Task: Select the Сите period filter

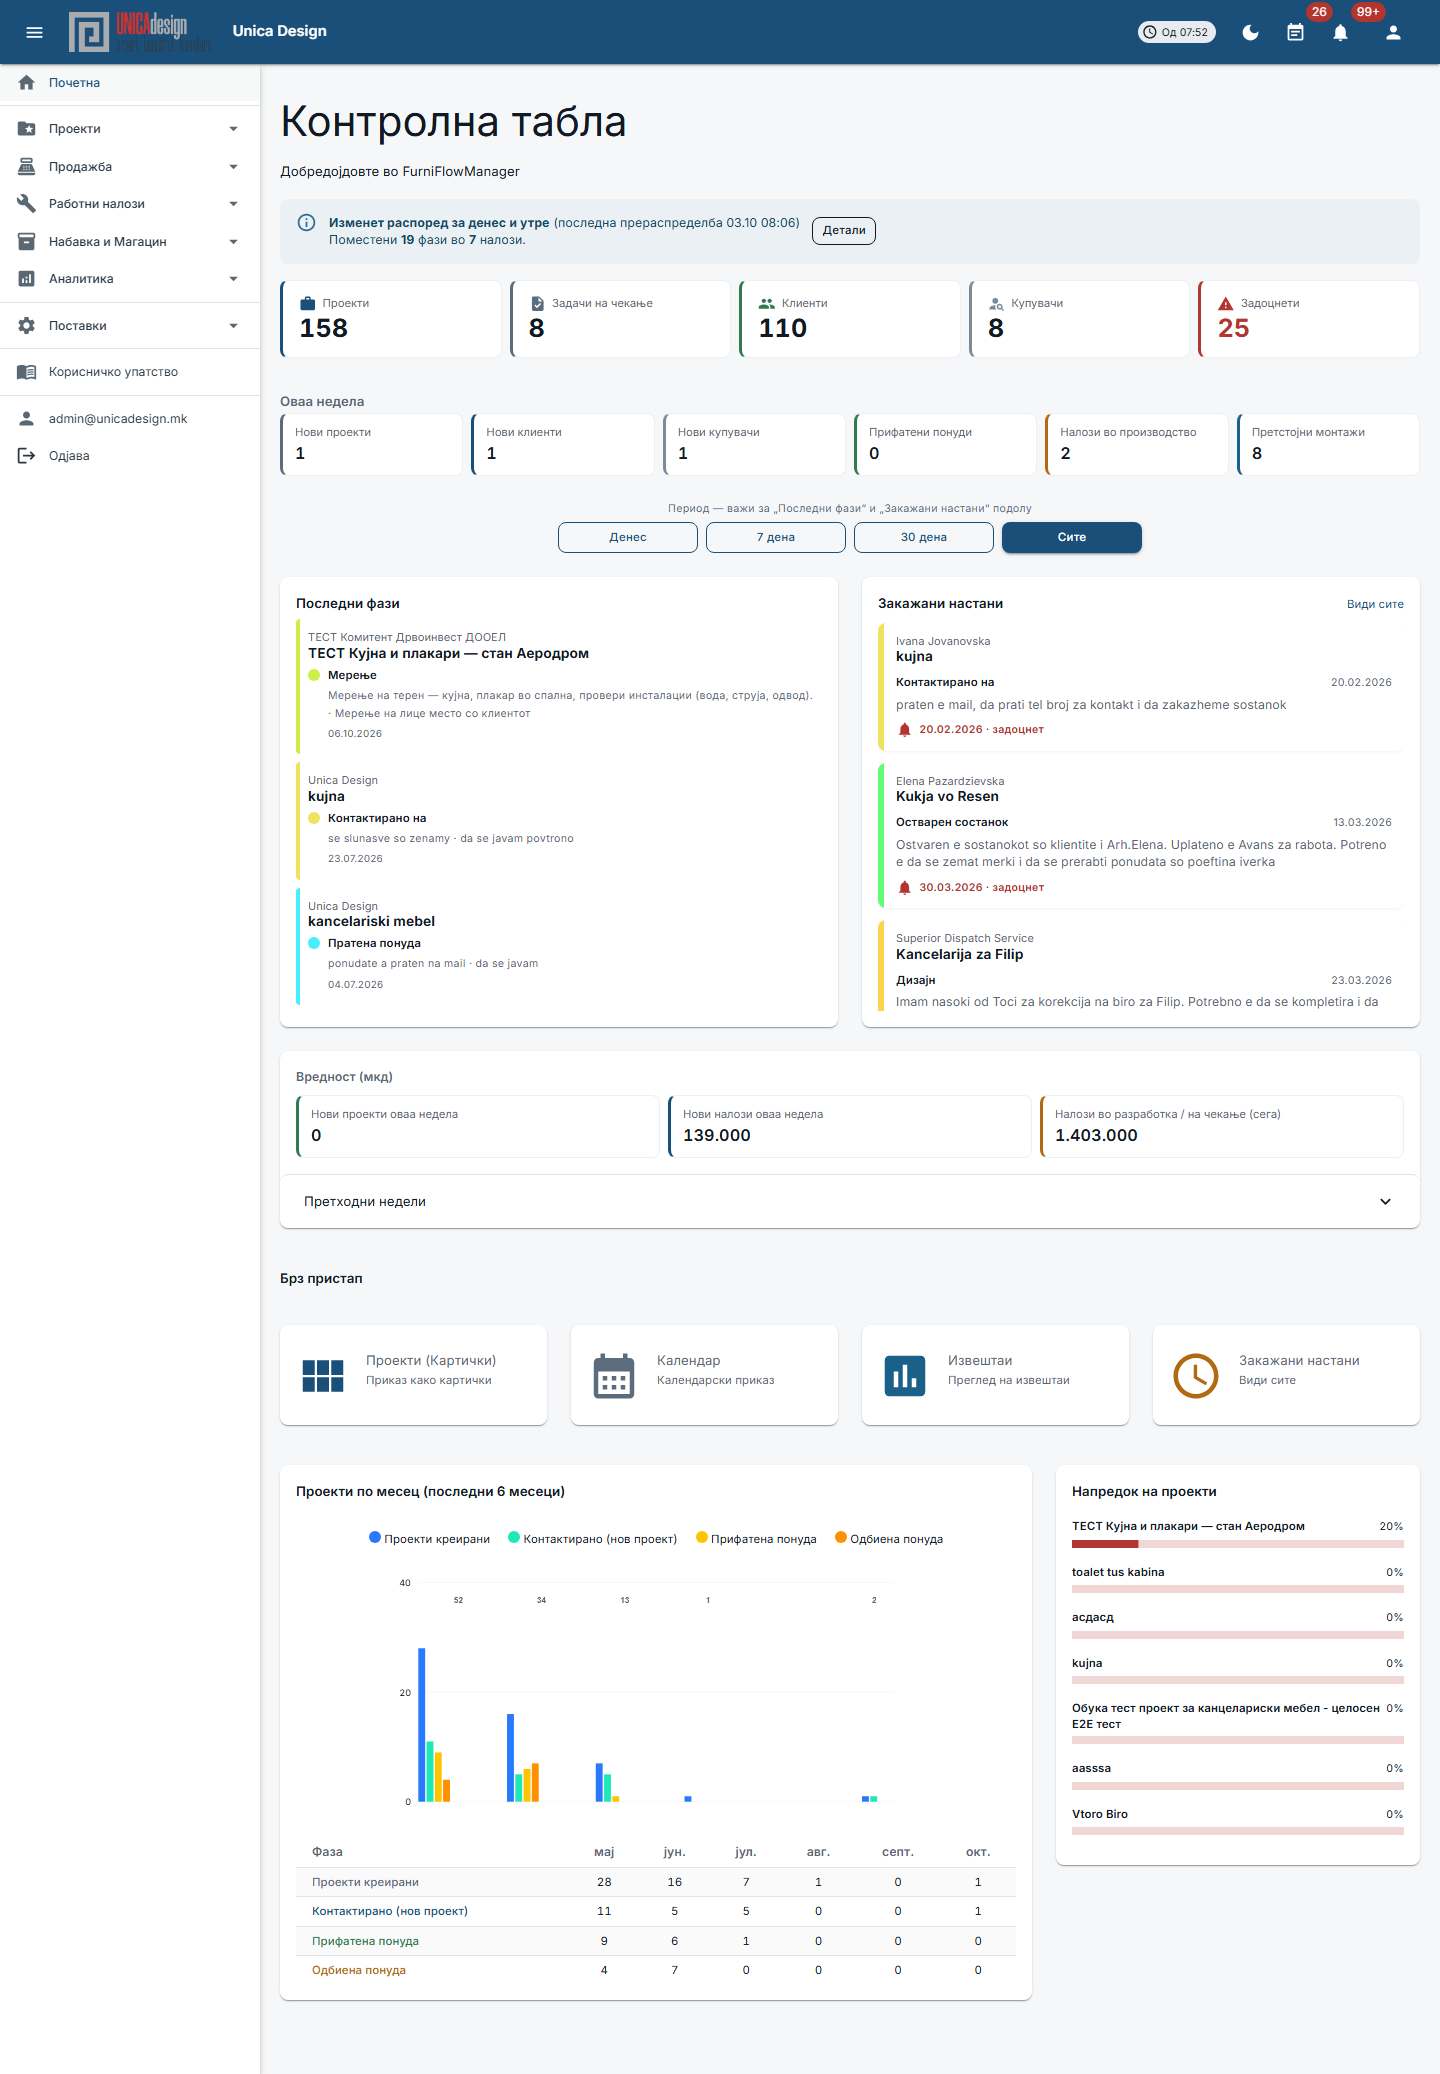Action: [x=1072, y=537]
